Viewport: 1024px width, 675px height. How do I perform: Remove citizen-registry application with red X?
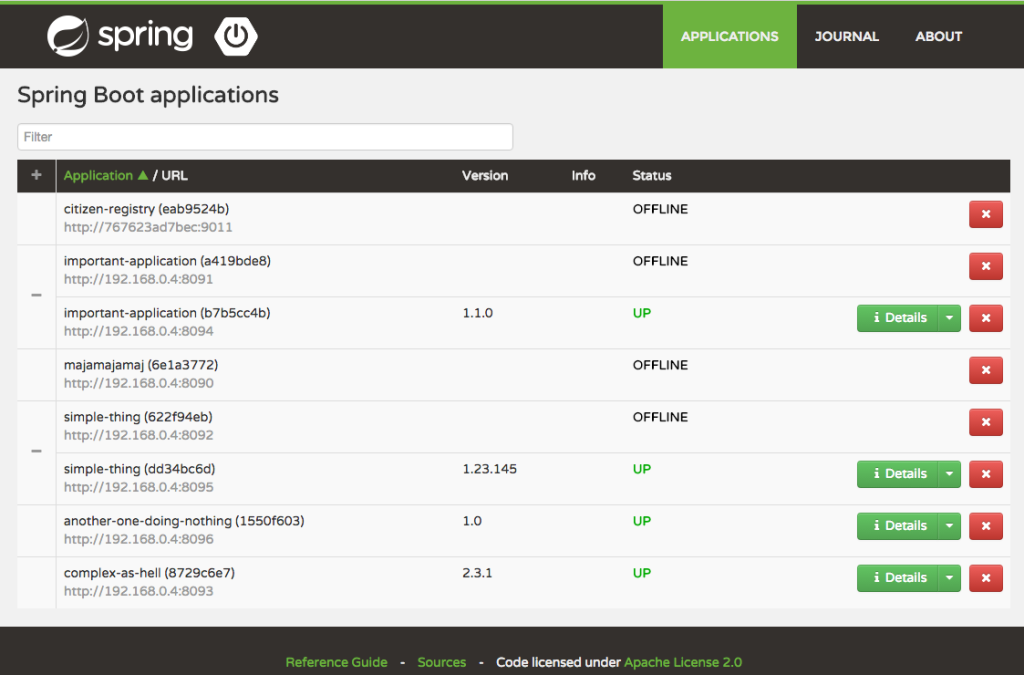click(x=985, y=214)
